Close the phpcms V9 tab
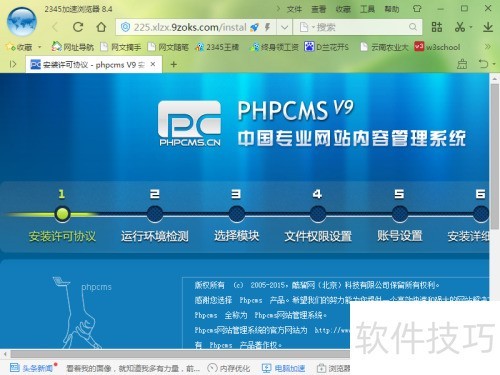The width and height of the screenshot is (500, 375). pyautogui.click(x=153, y=64)
